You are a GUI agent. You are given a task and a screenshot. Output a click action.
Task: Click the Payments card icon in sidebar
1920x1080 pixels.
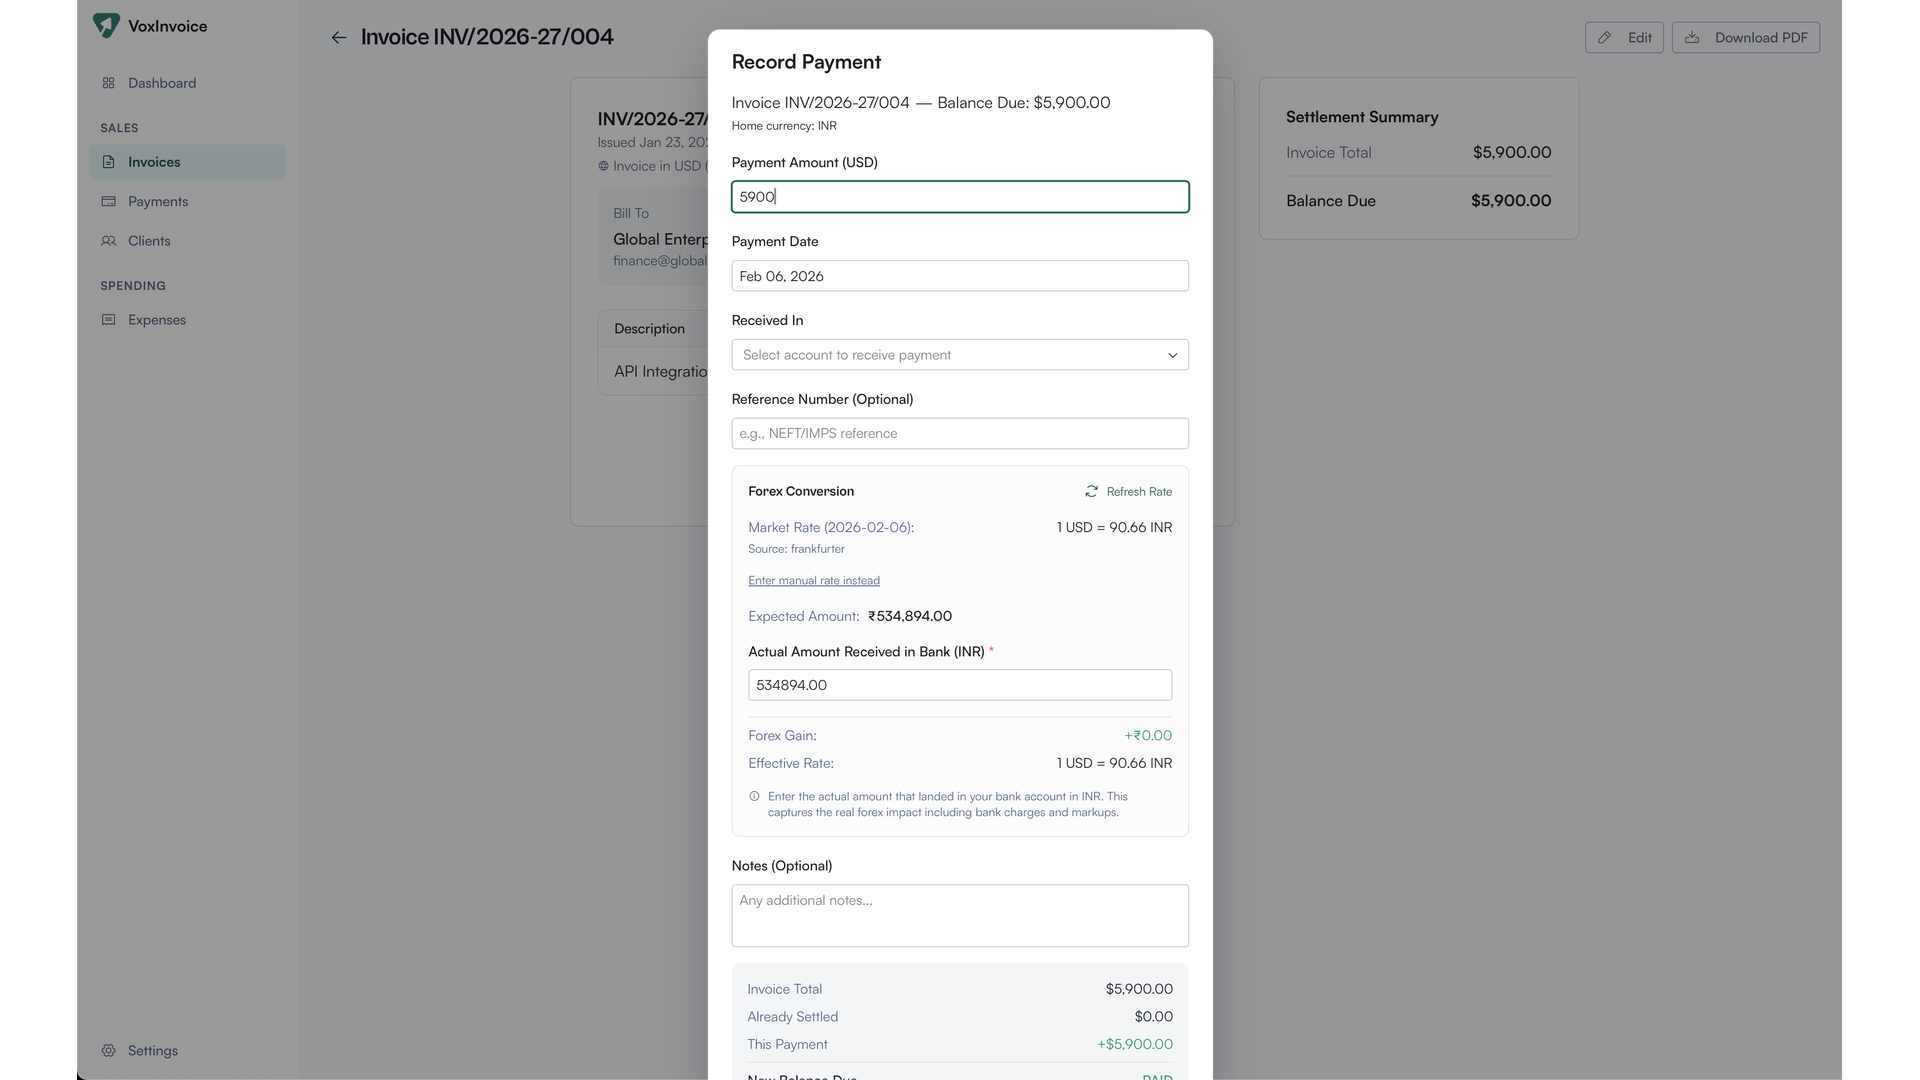(x=108, y=201)
